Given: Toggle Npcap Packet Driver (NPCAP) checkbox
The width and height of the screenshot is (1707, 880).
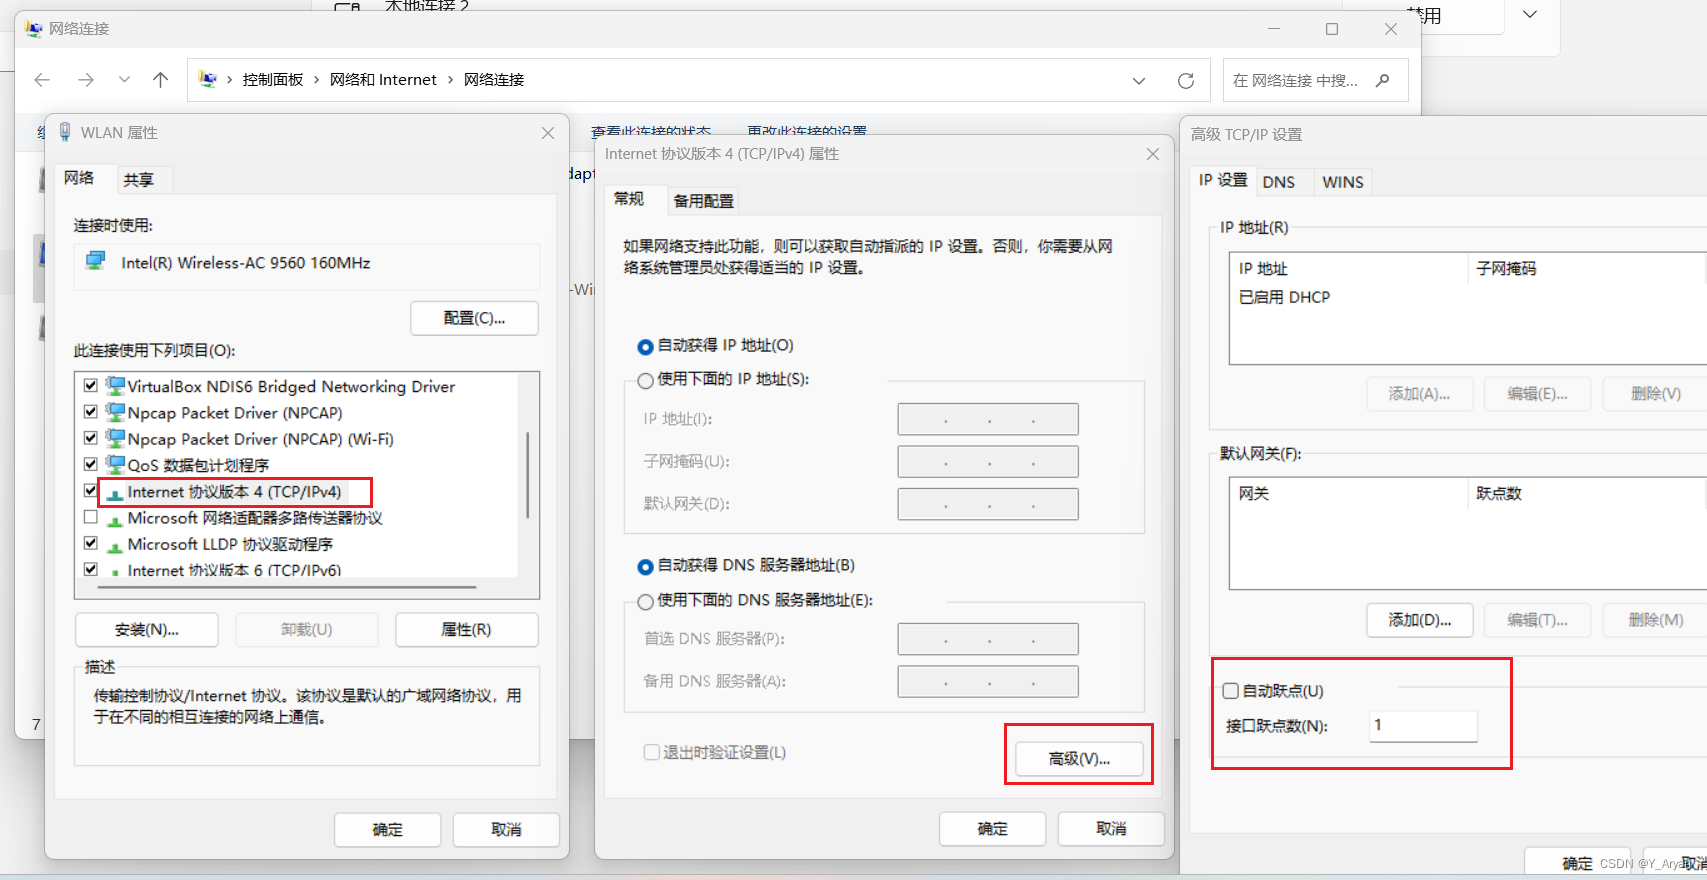Looking at the screenshot, I should click(91, 411).
